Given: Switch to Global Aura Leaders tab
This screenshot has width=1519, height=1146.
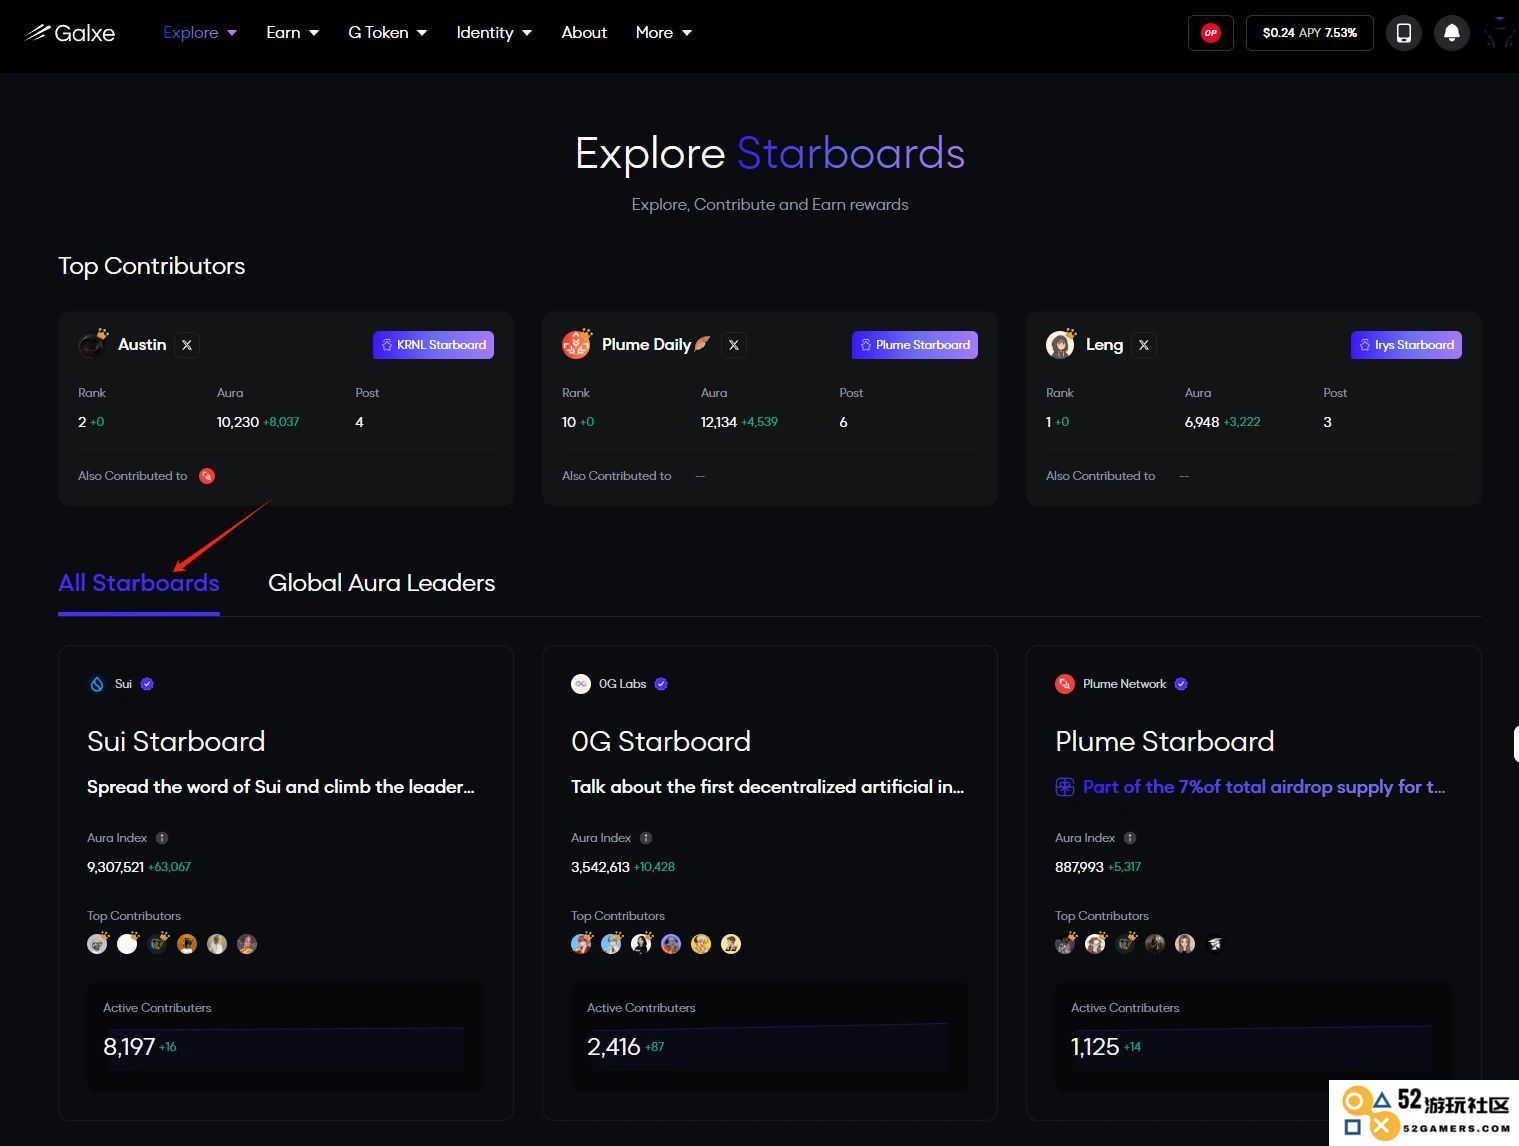Looking at the screenshot, I should 382,583.
